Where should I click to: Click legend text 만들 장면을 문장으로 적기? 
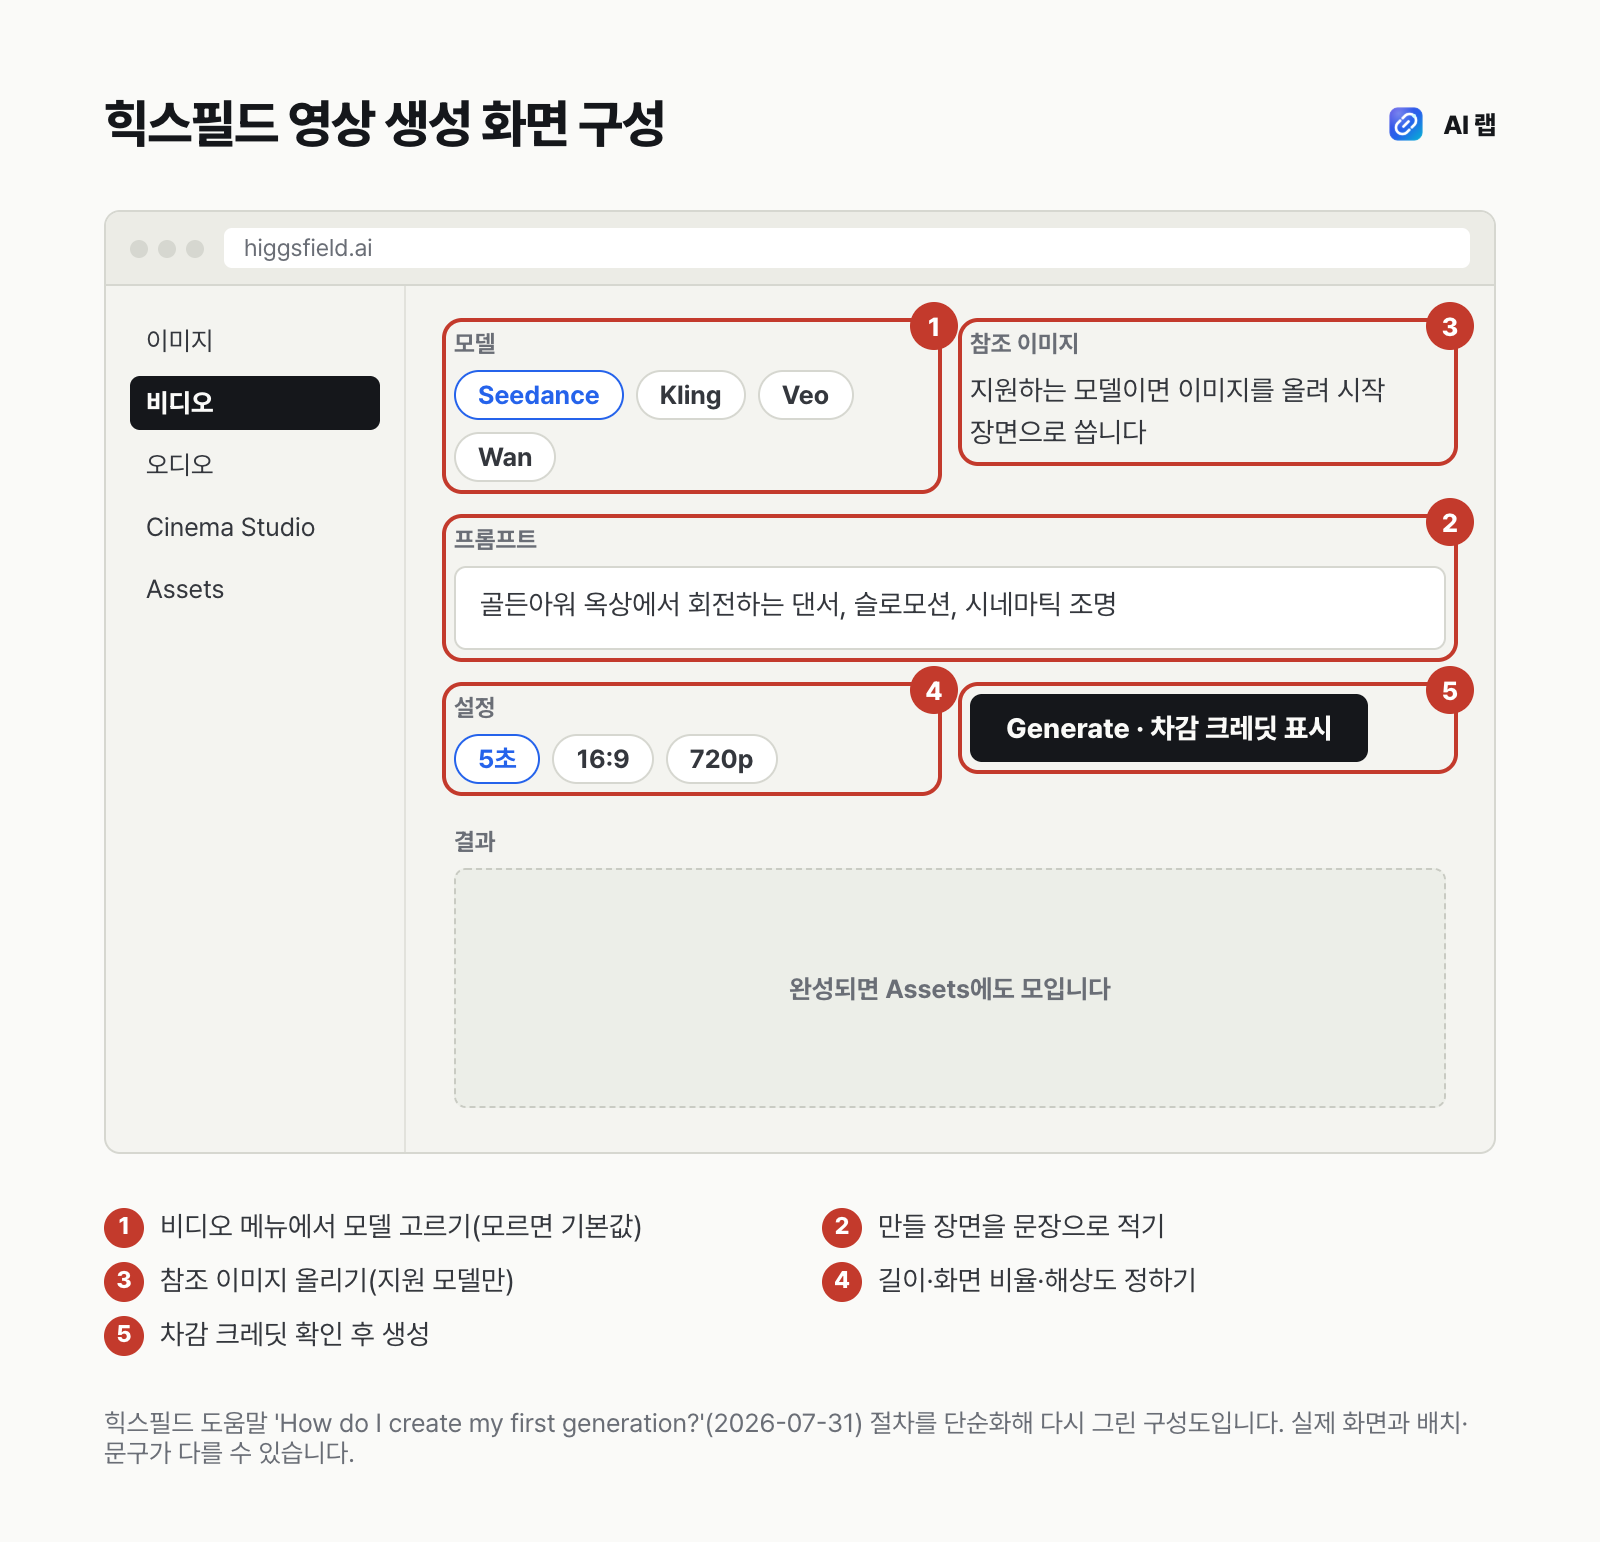pyautogui.click(x=1021, y=1226)
